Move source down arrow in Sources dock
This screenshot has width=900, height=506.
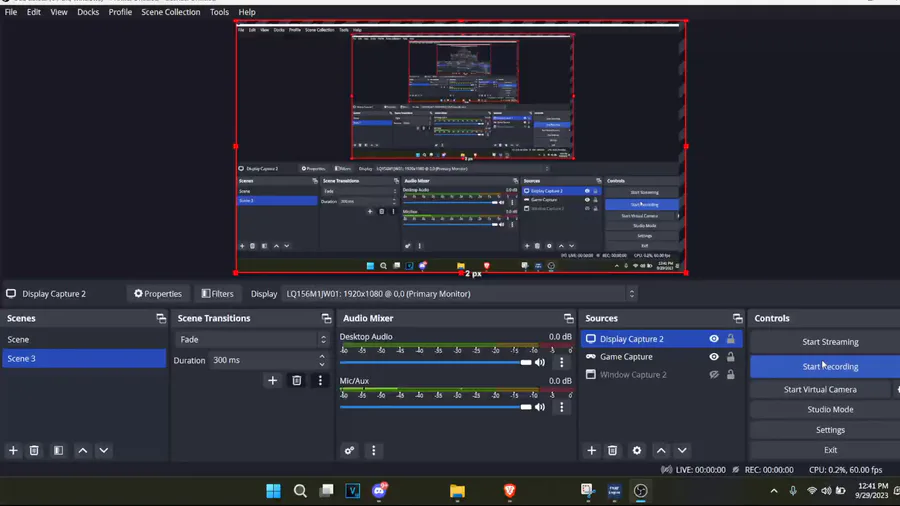click(682, 450)
